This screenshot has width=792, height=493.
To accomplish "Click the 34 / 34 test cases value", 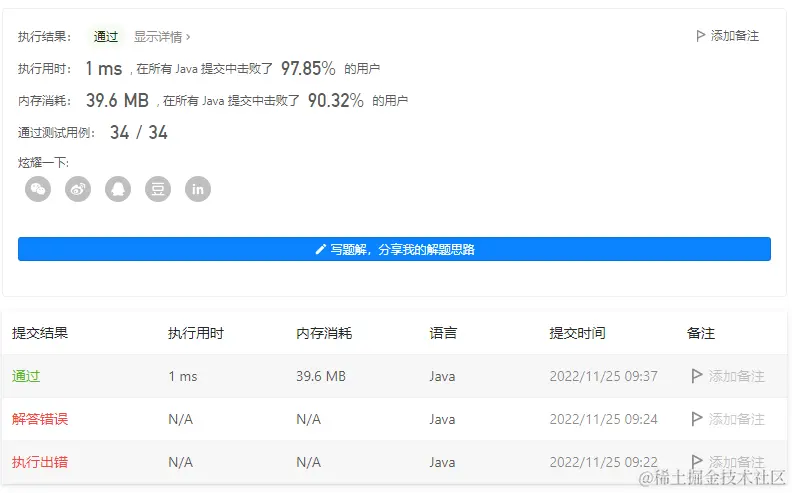I will [139, 132].
